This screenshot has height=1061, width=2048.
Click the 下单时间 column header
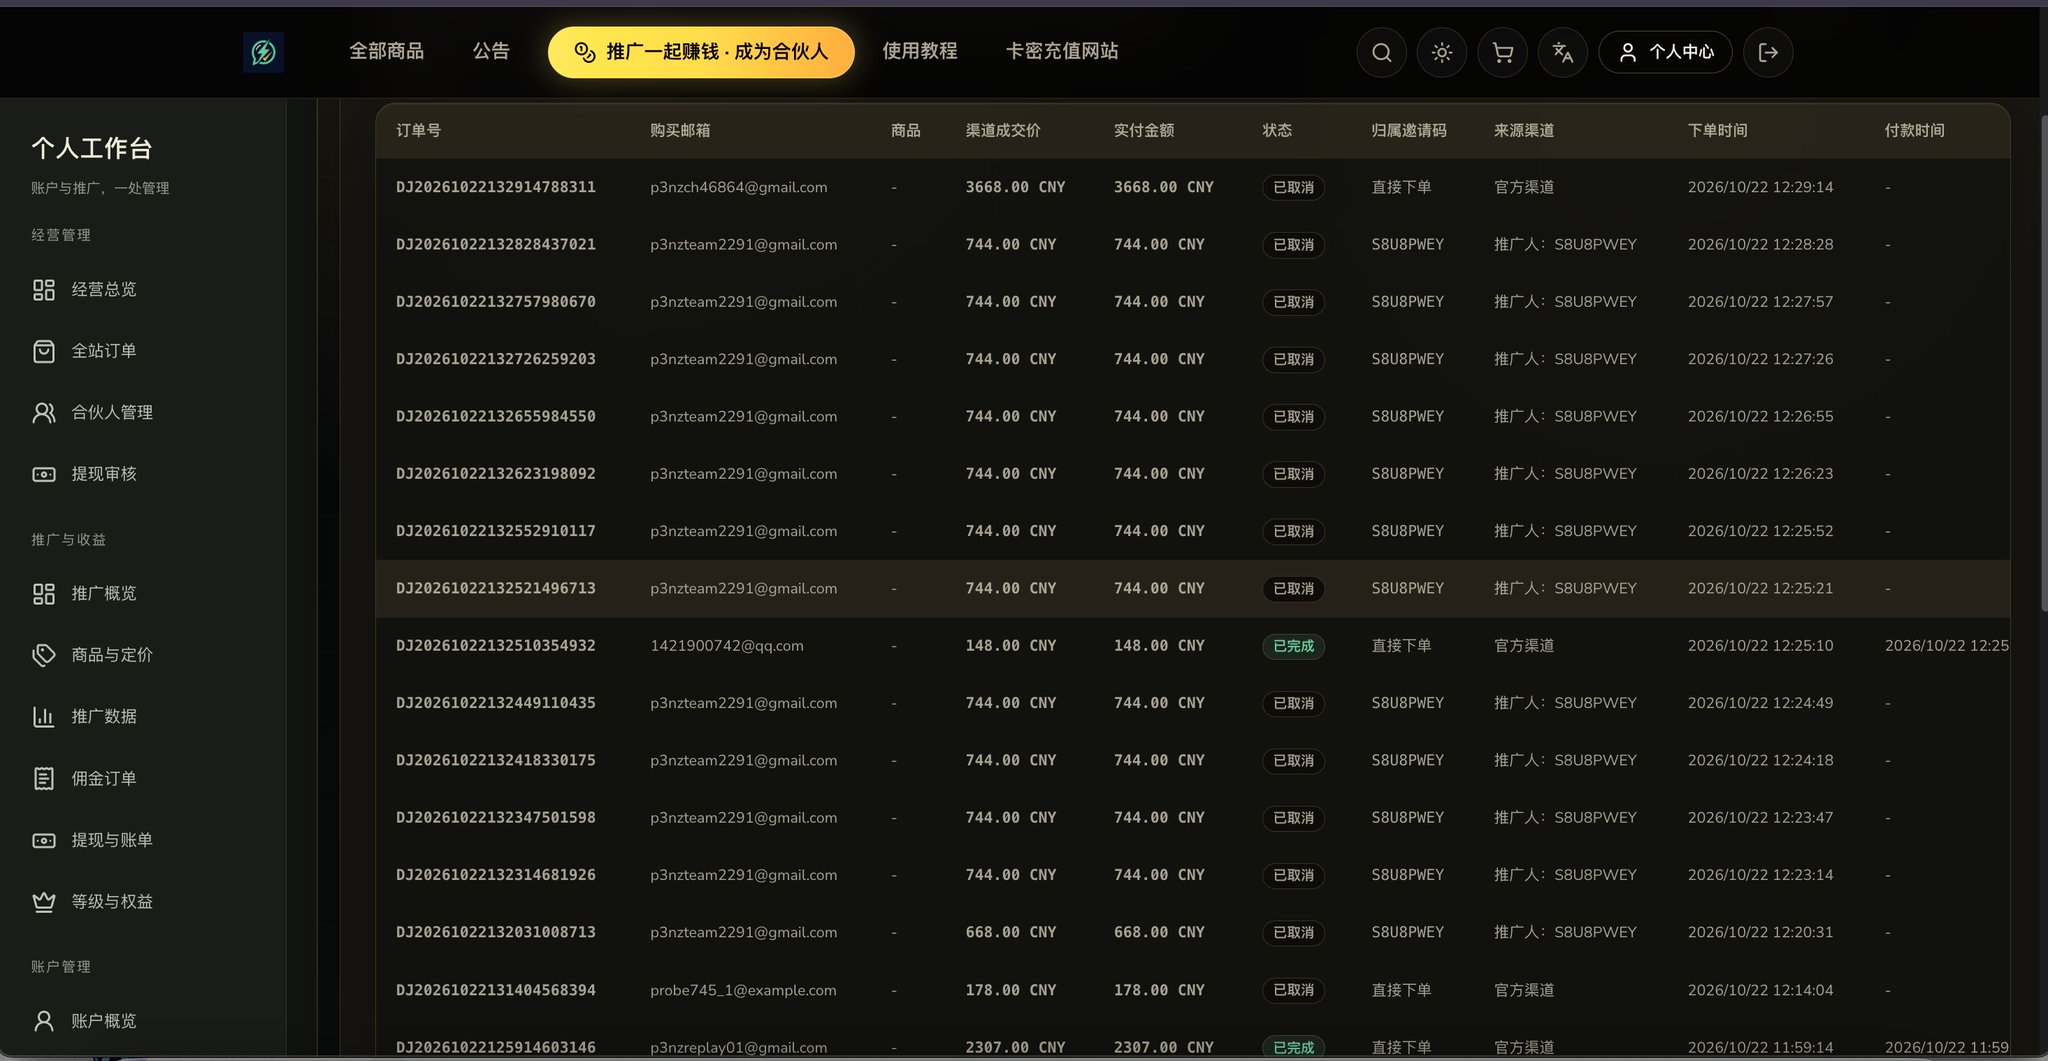pos(1717,131)
